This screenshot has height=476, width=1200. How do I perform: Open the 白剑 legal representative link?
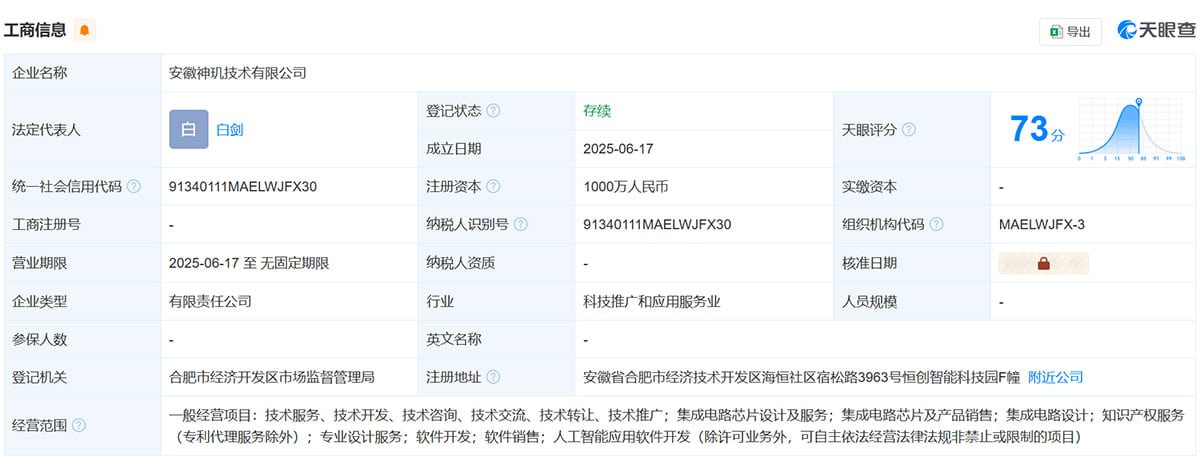(230, 129)
